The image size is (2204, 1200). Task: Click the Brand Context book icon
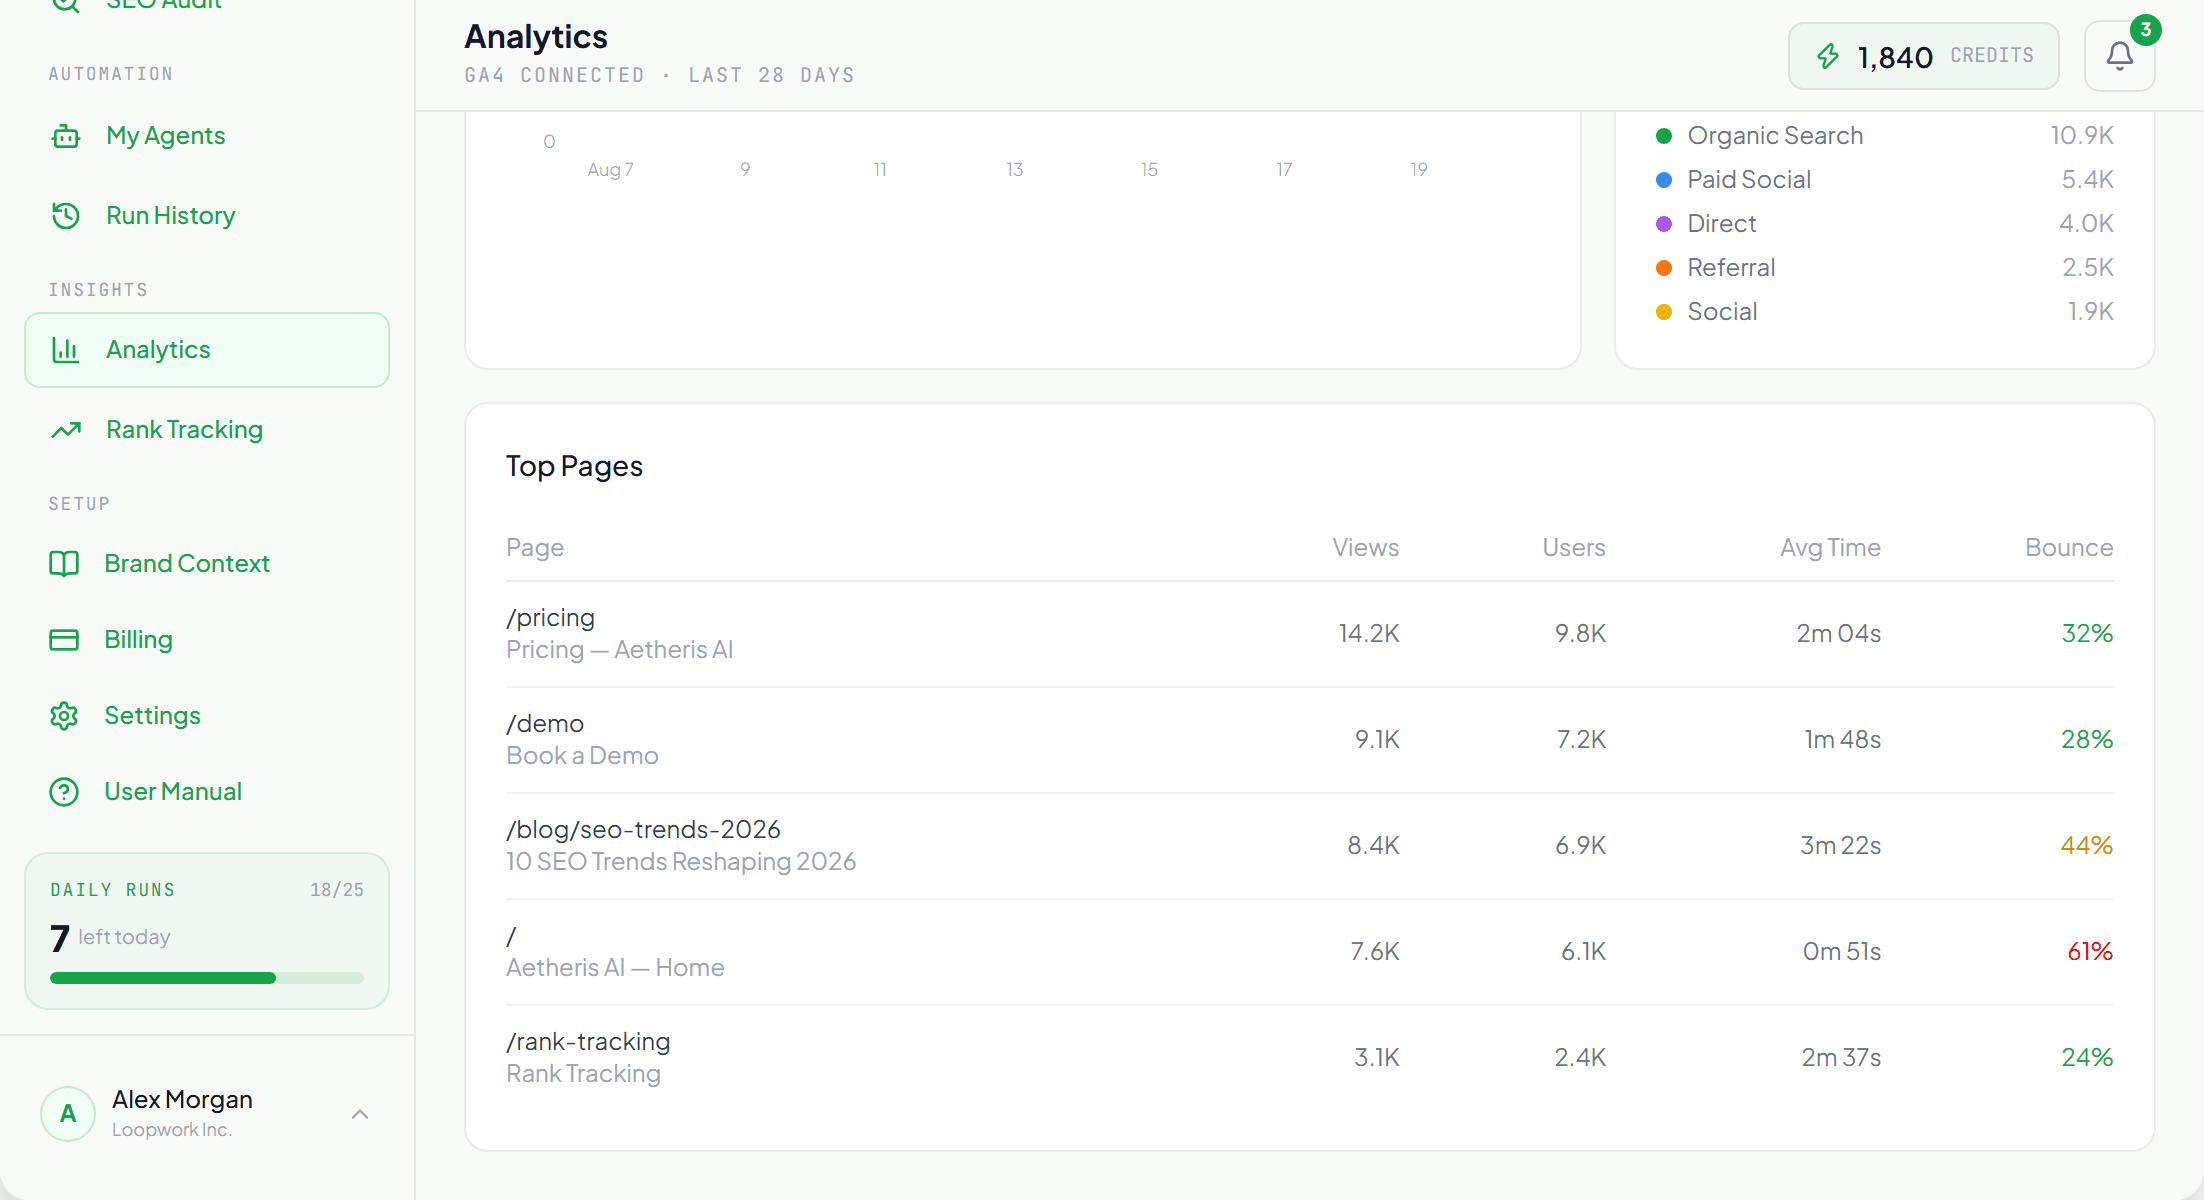[64, 564]
